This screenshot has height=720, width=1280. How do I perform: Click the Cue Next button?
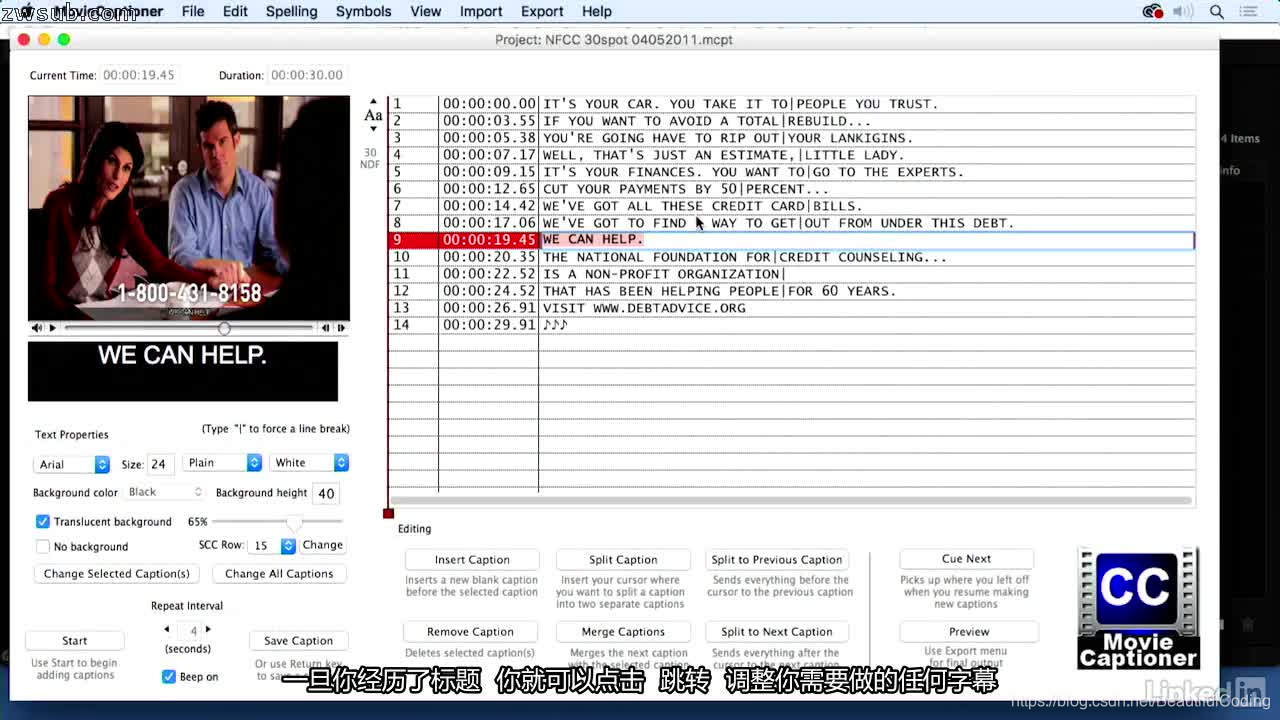click(966, 559)
